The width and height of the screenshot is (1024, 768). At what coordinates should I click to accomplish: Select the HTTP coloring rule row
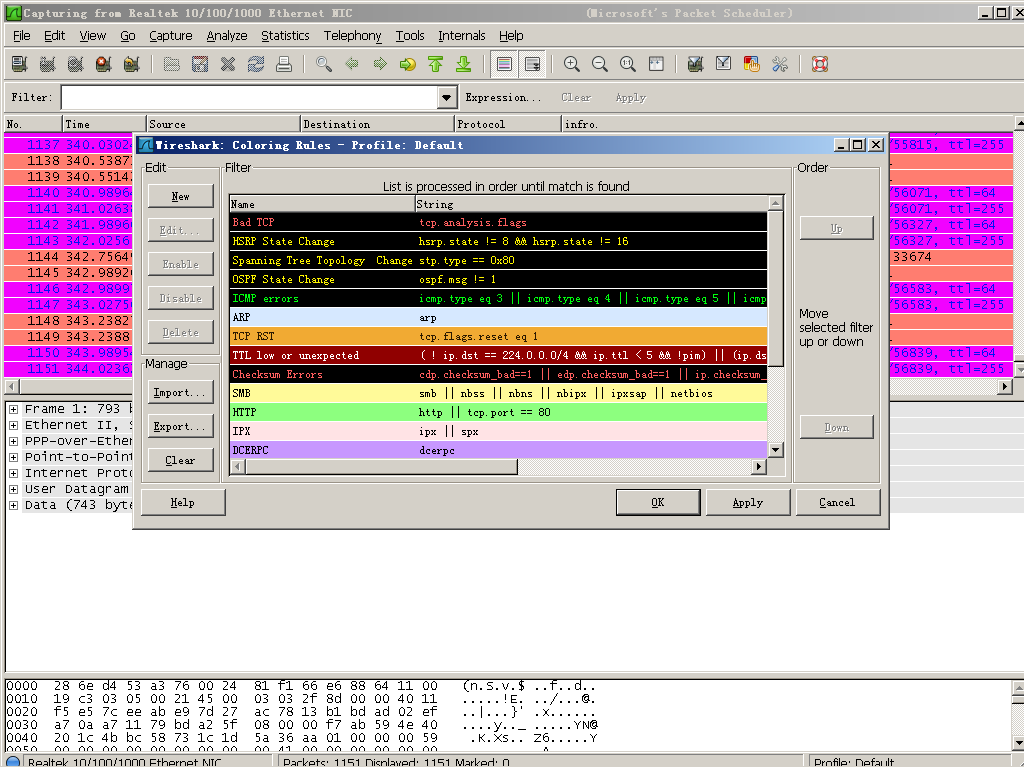(498, 412)
